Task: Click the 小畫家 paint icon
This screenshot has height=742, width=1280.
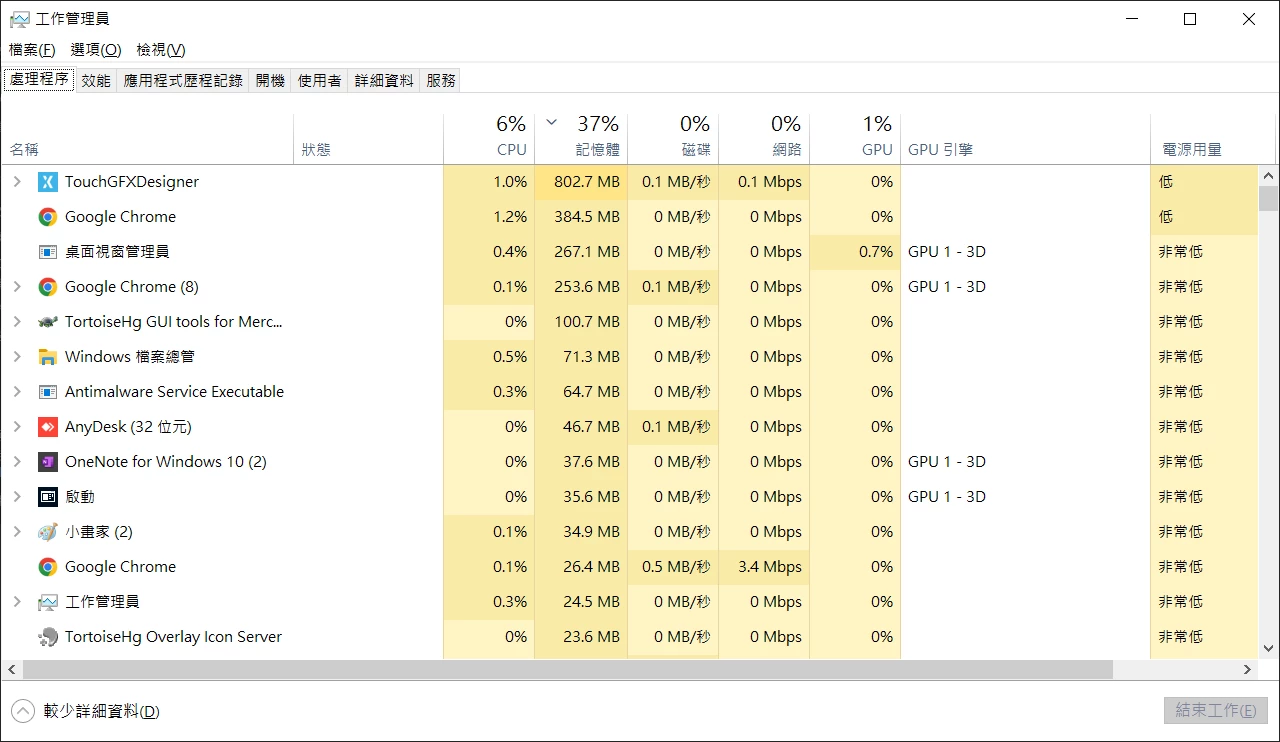Action: pos(47,532)
